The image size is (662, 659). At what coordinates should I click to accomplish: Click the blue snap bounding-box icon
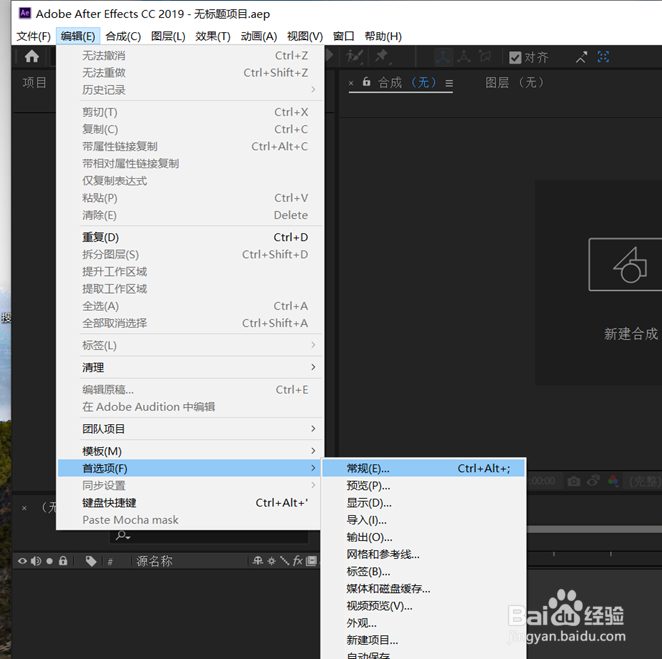(x=603, y=57)
